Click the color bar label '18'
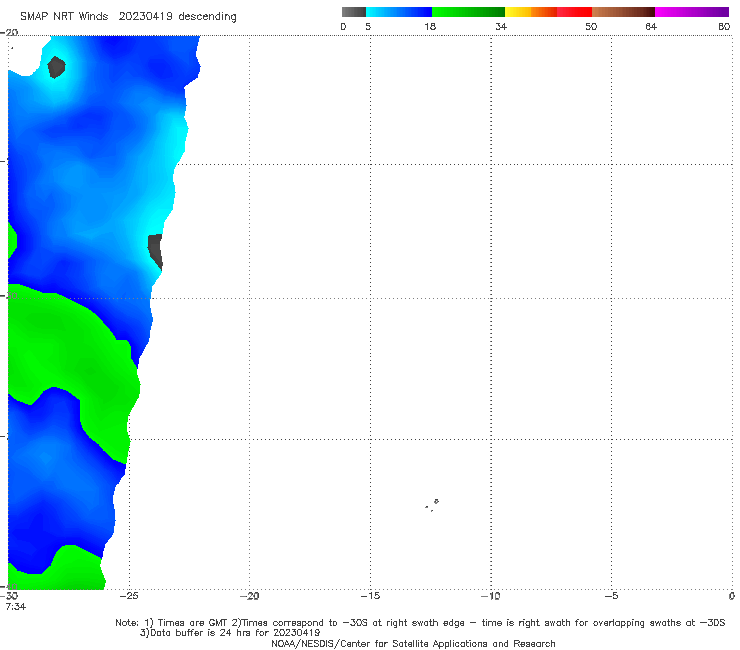The width and height of the screenshot is (740, 650). pos(430,26)
